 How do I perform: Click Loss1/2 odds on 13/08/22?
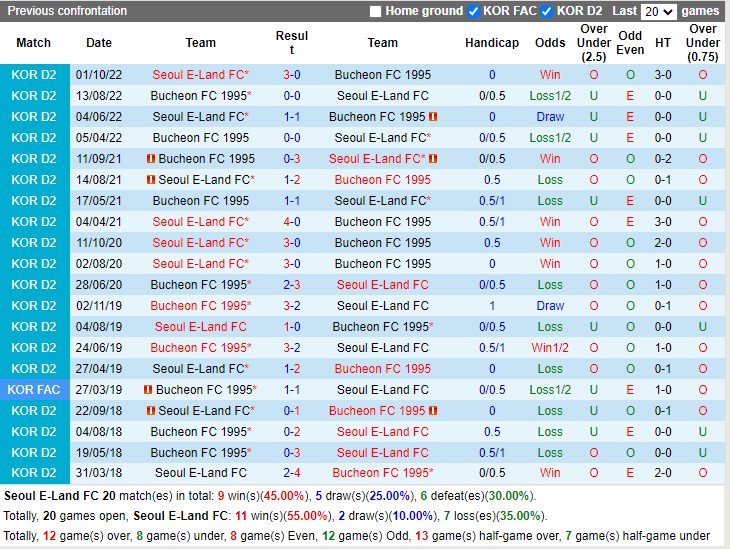click(550, 96)
